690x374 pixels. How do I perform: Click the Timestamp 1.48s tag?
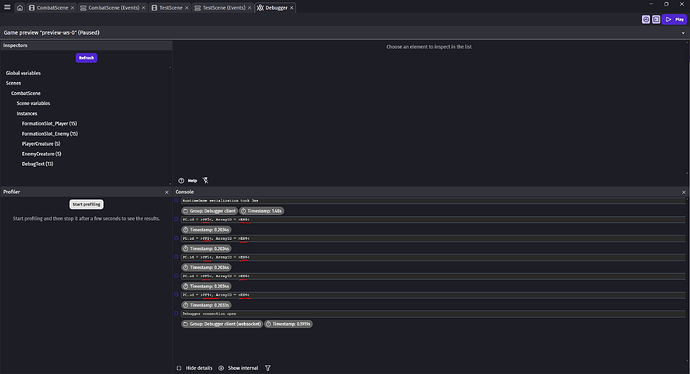click(x=261, y=211)
